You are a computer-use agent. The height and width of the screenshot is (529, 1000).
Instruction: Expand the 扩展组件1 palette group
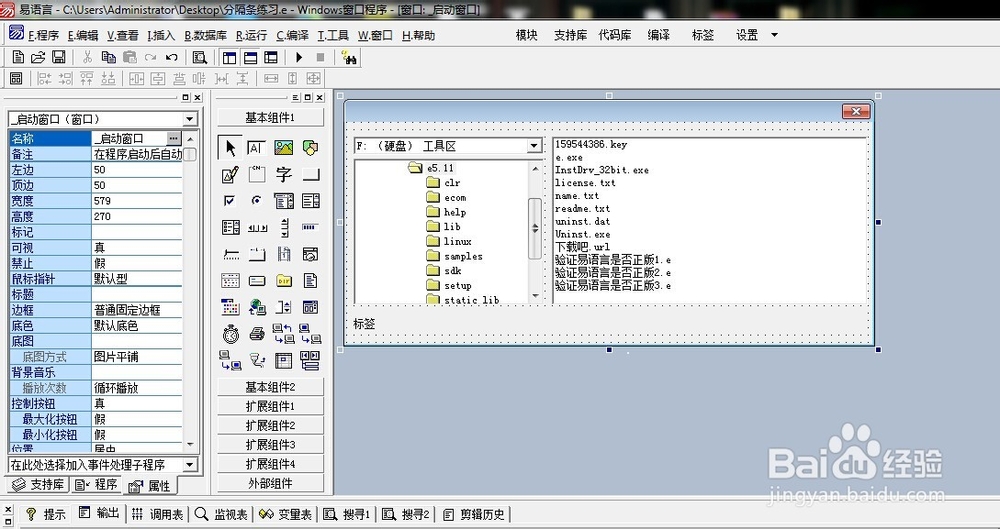point(270,406)
